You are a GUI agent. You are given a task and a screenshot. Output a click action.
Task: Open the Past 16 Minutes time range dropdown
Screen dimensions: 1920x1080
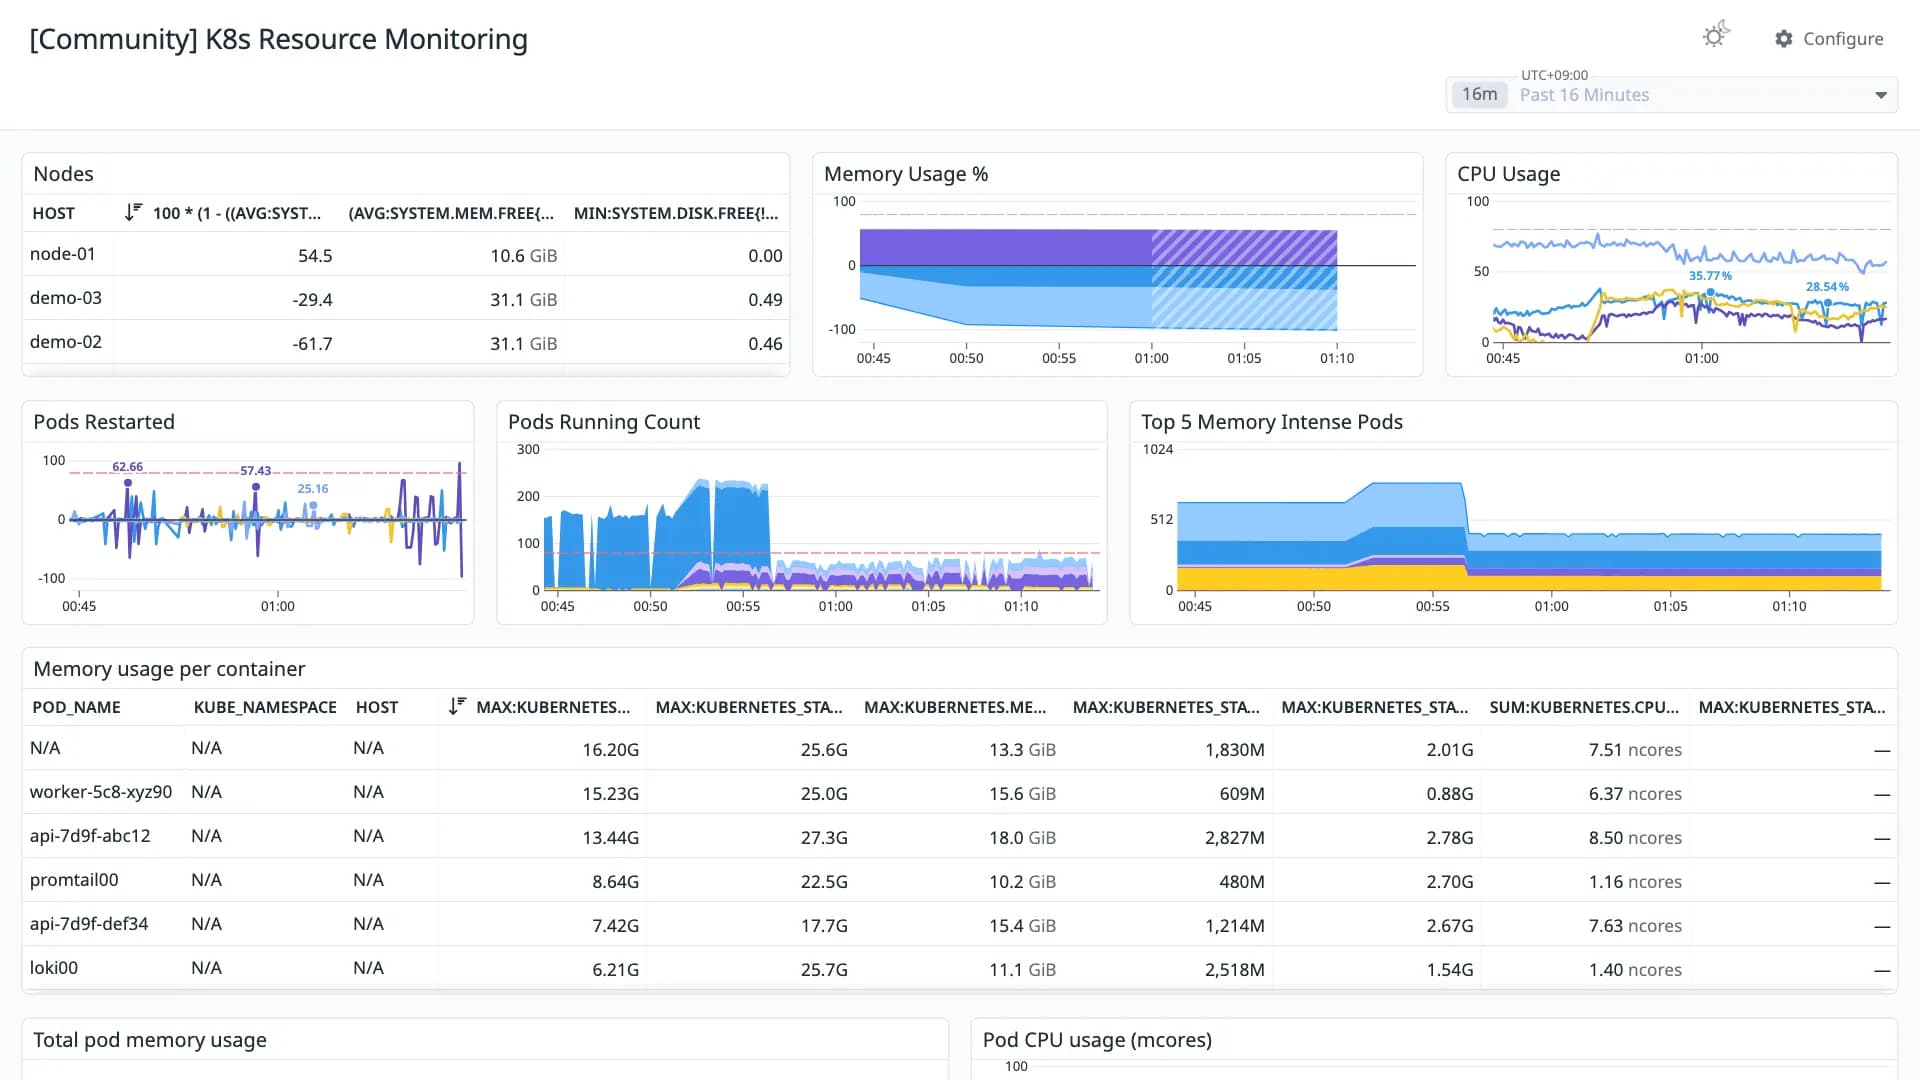1672,95
